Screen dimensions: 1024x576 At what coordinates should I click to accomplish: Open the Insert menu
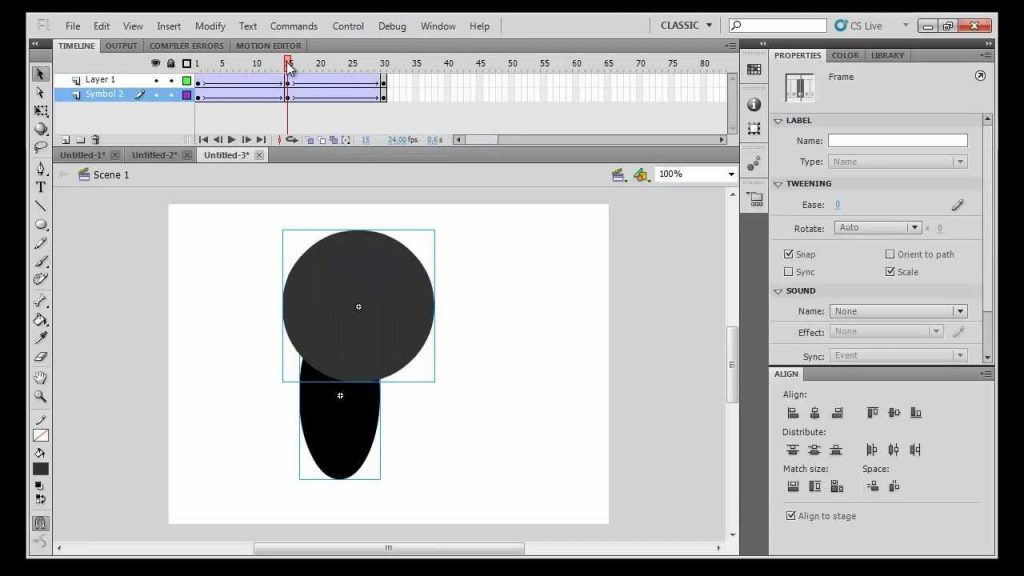168,26
